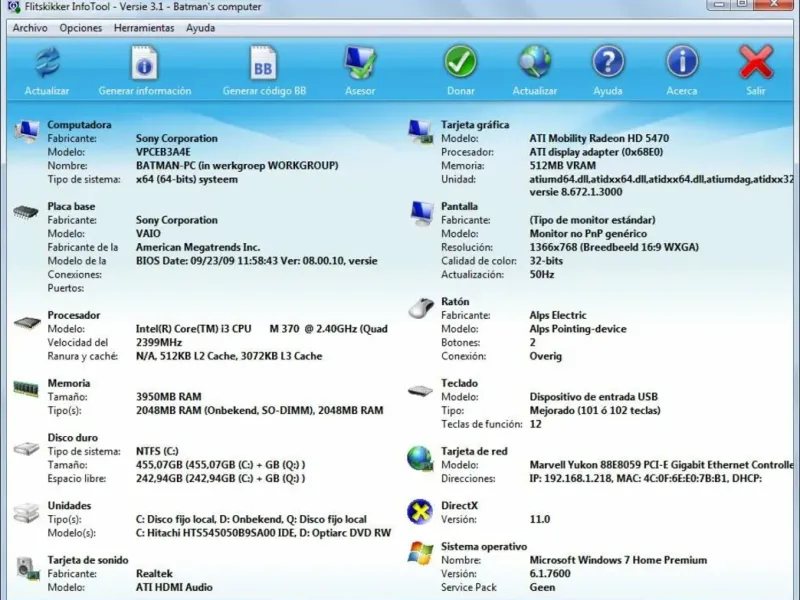Screen dimensions: 800x600
Task: Click the Hitachi HTS545050B9SA00 model value
Action: (x=263, y=533)
